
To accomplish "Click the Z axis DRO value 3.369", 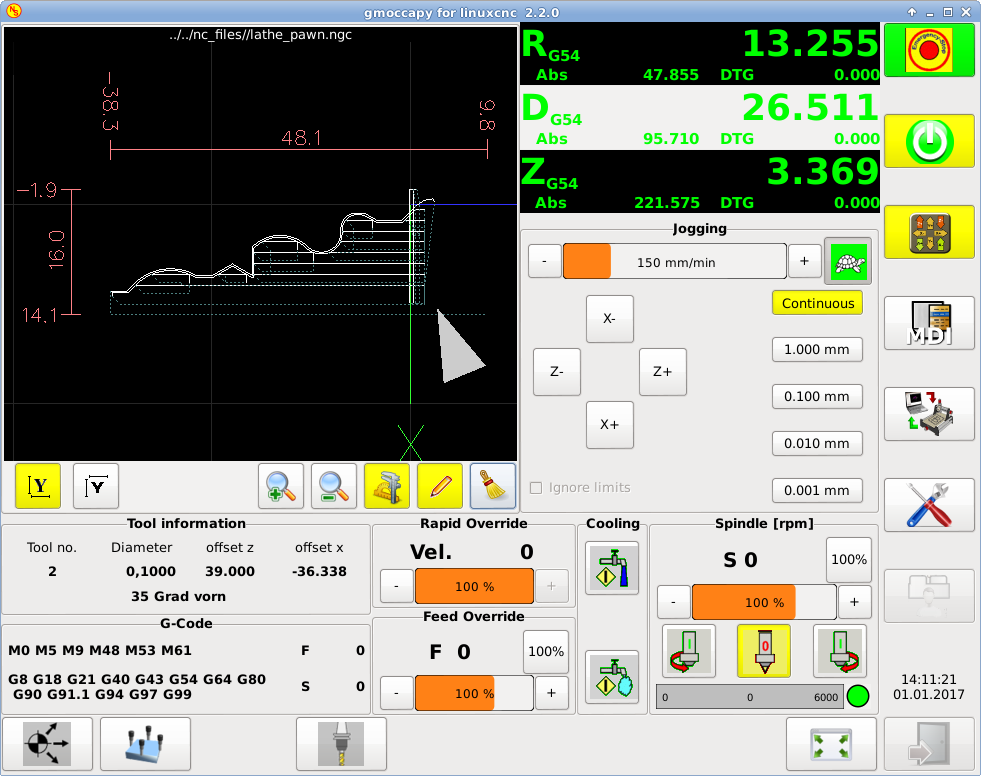I will point(822,171).
